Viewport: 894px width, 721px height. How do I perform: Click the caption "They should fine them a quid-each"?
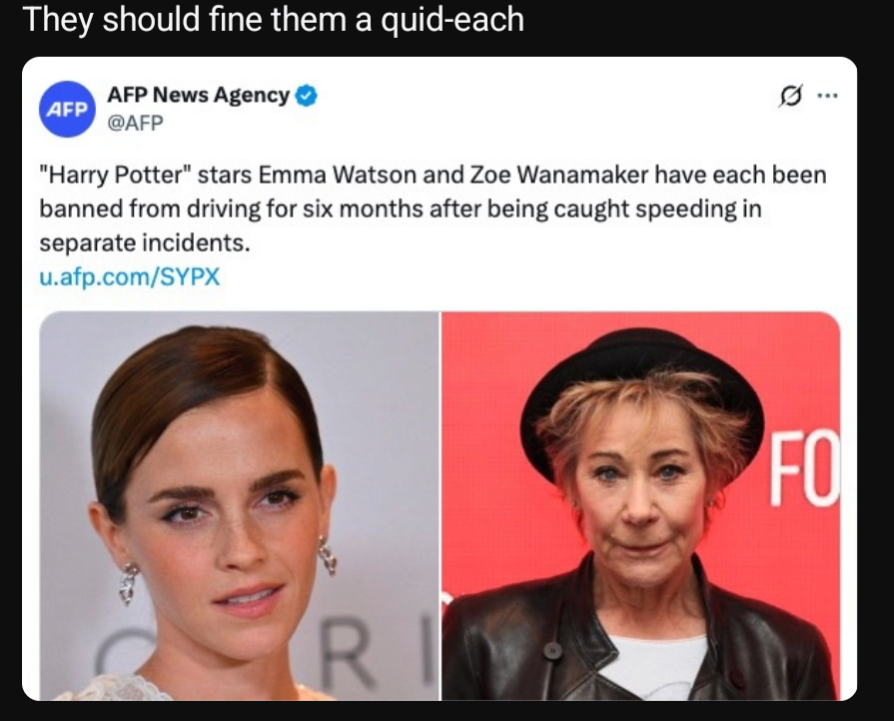(273, 19)
